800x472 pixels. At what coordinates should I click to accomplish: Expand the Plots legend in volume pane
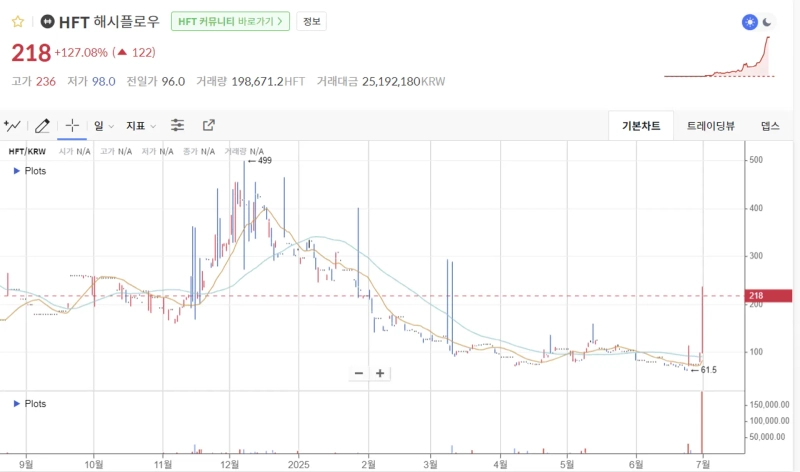click(x=30, y=404)
